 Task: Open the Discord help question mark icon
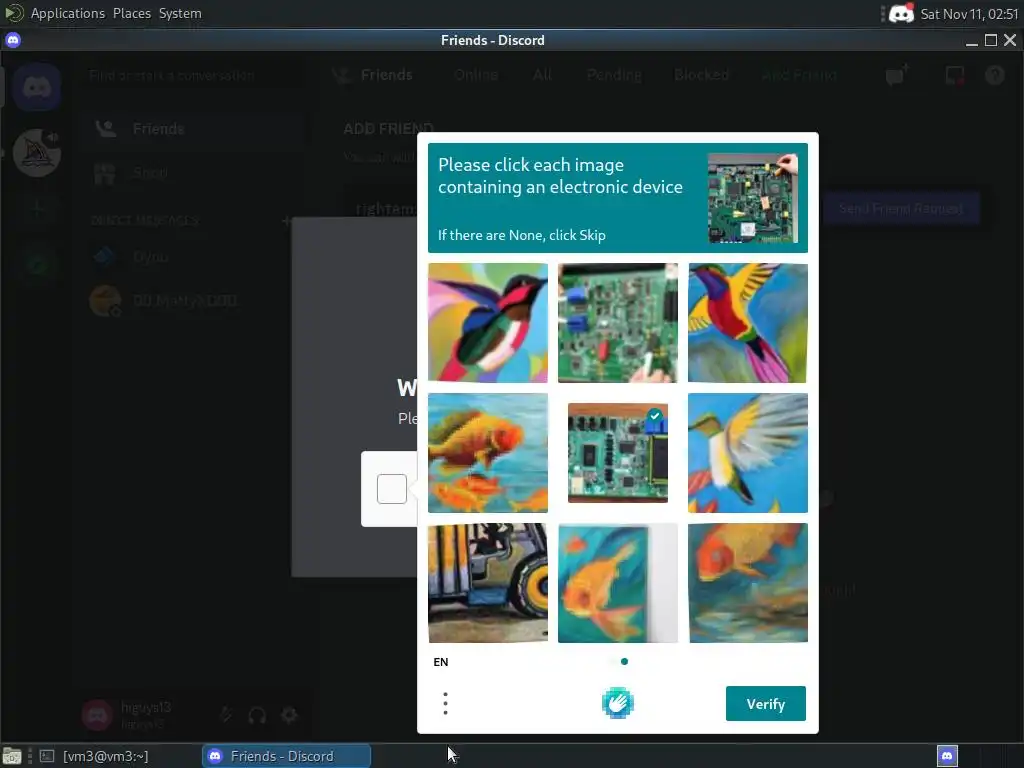(x=995, y=75)
